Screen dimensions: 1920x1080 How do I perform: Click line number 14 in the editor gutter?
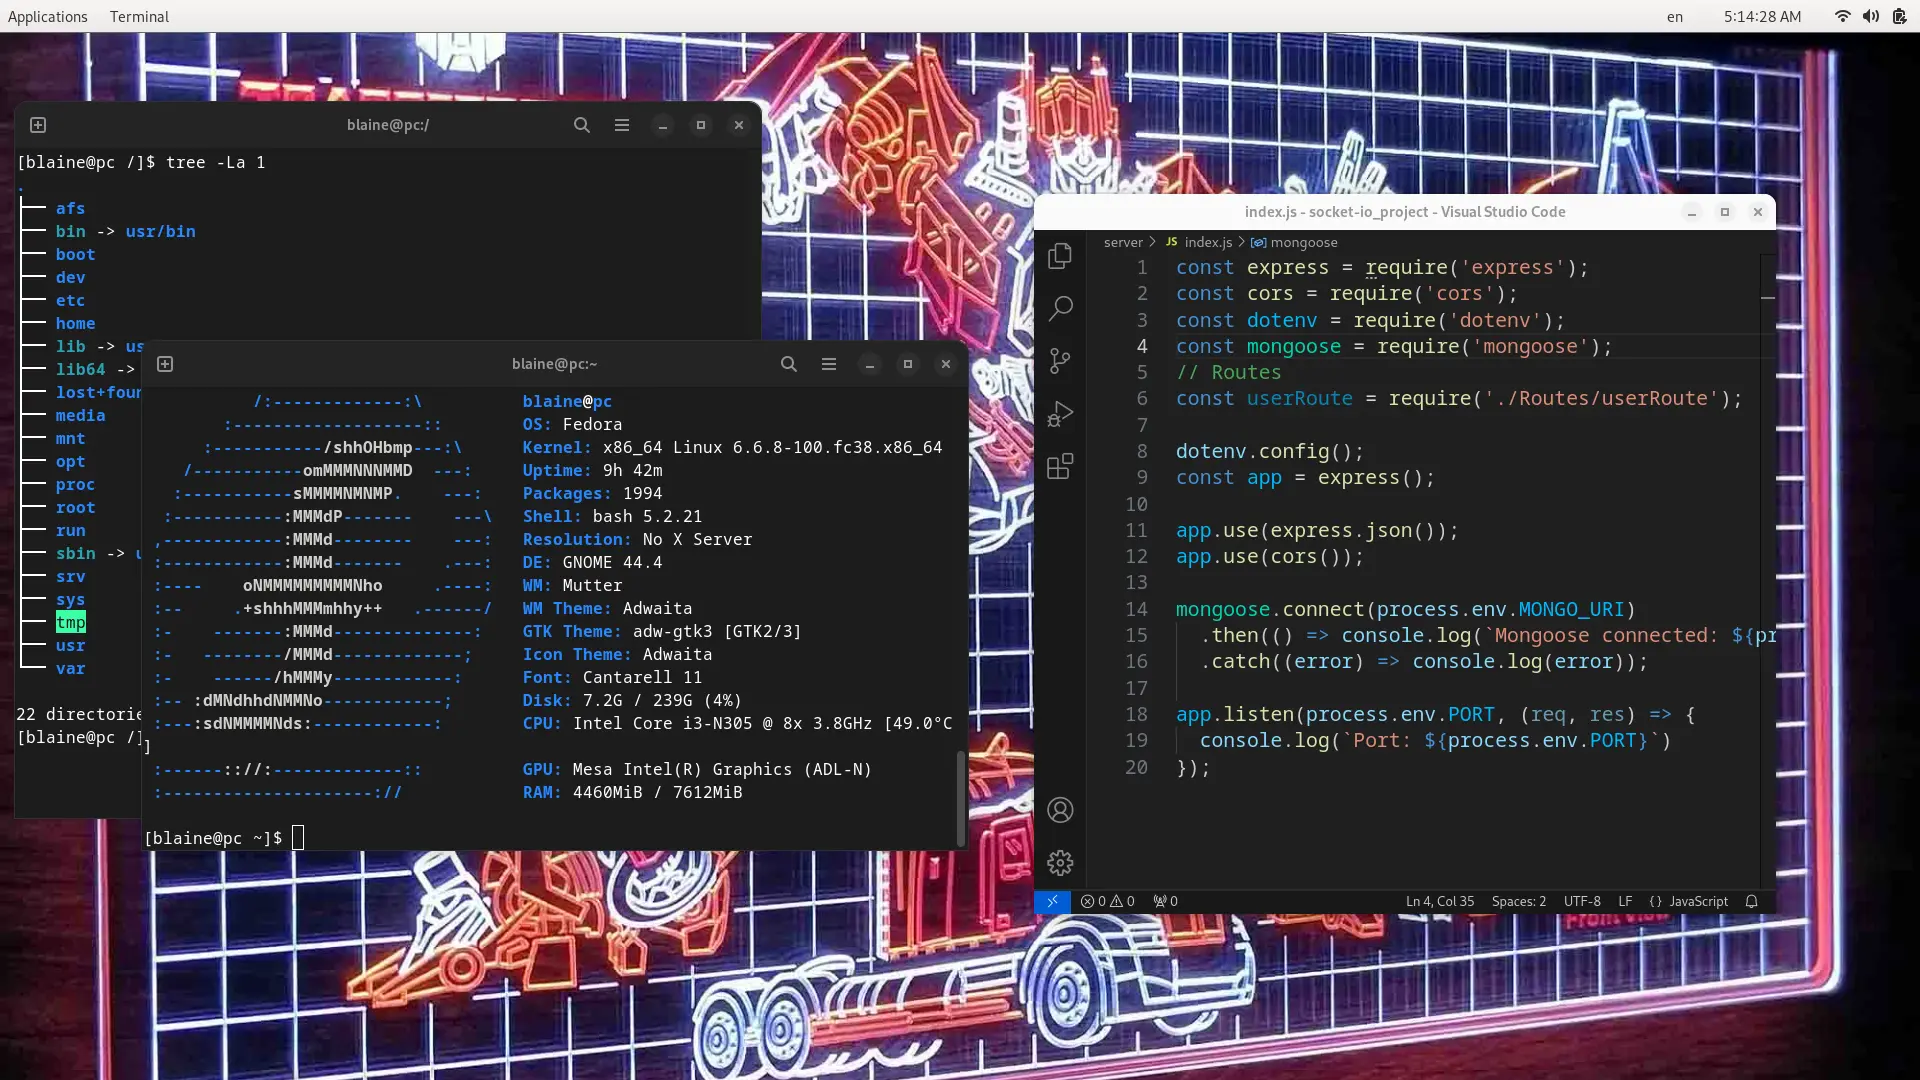pyautogui.click(x=1136, y=609)
